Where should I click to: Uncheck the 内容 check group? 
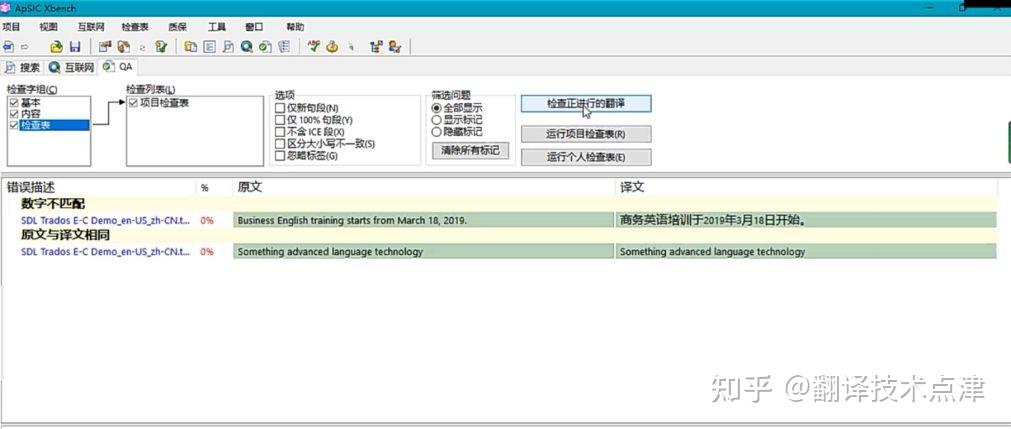tap(14, 114)
